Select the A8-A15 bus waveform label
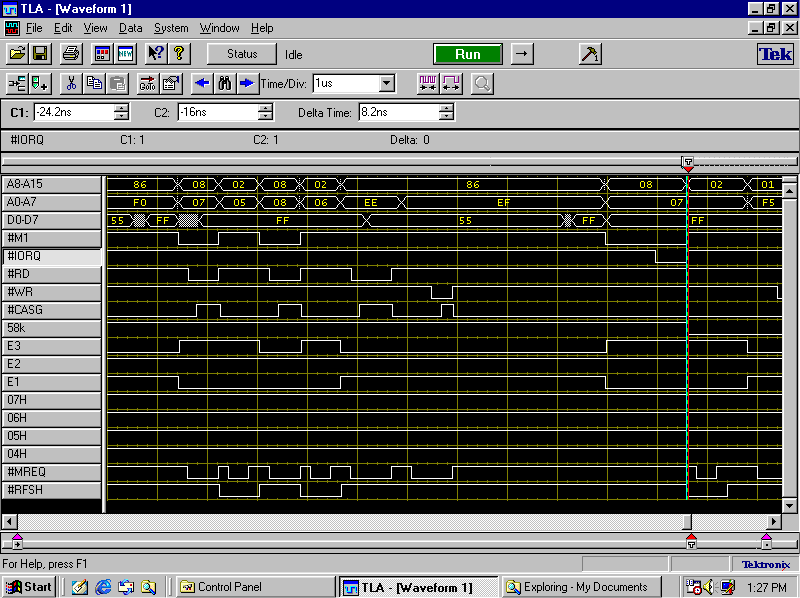This screenshot has width=800, height=598. point(52,184)
